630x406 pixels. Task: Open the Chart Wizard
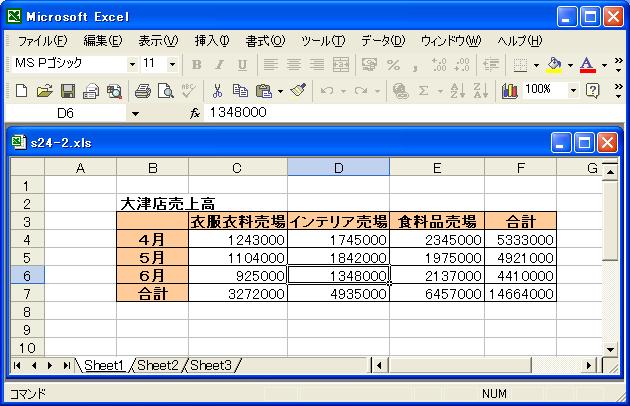point(509,91)
